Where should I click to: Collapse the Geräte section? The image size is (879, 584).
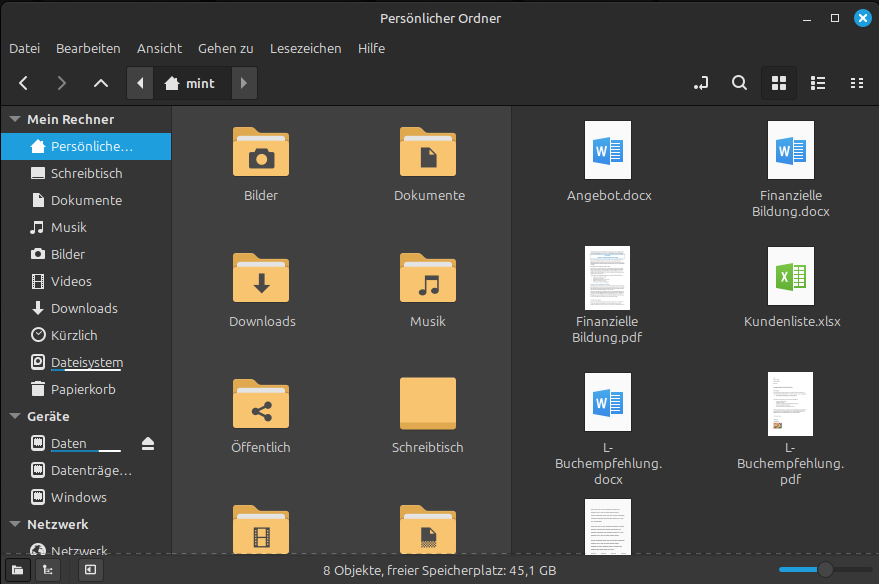click(x=15, y=416)
